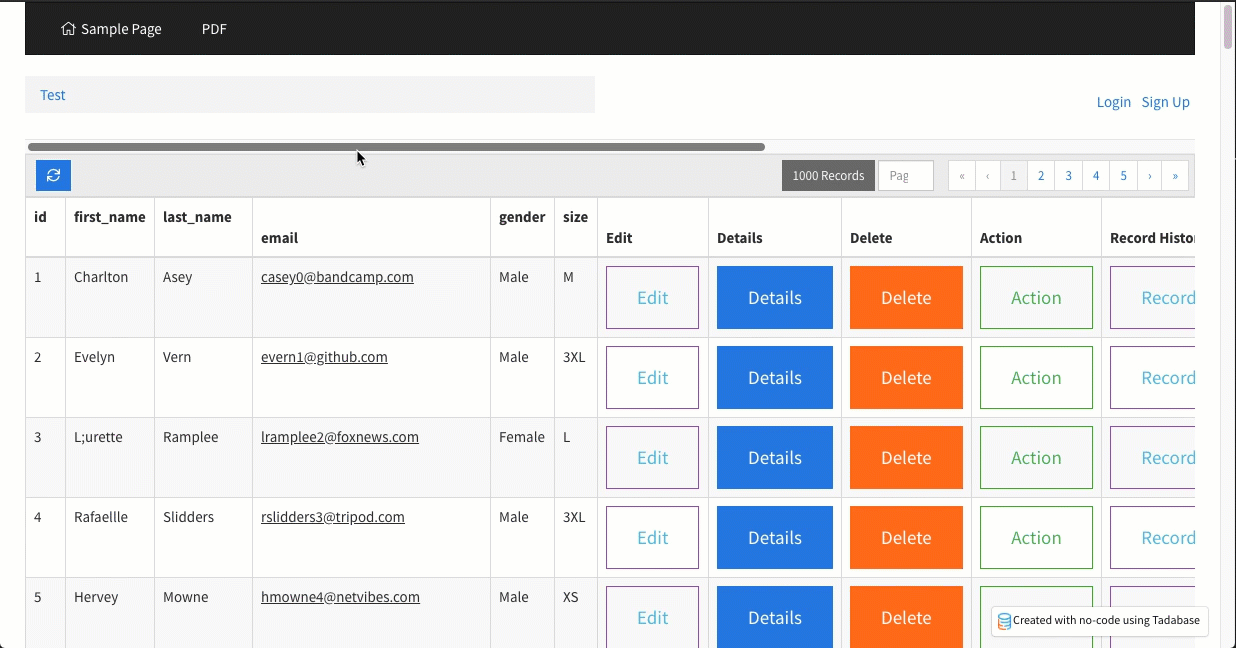Open Details for Evelyn Vern

click(x=774, y=378)
